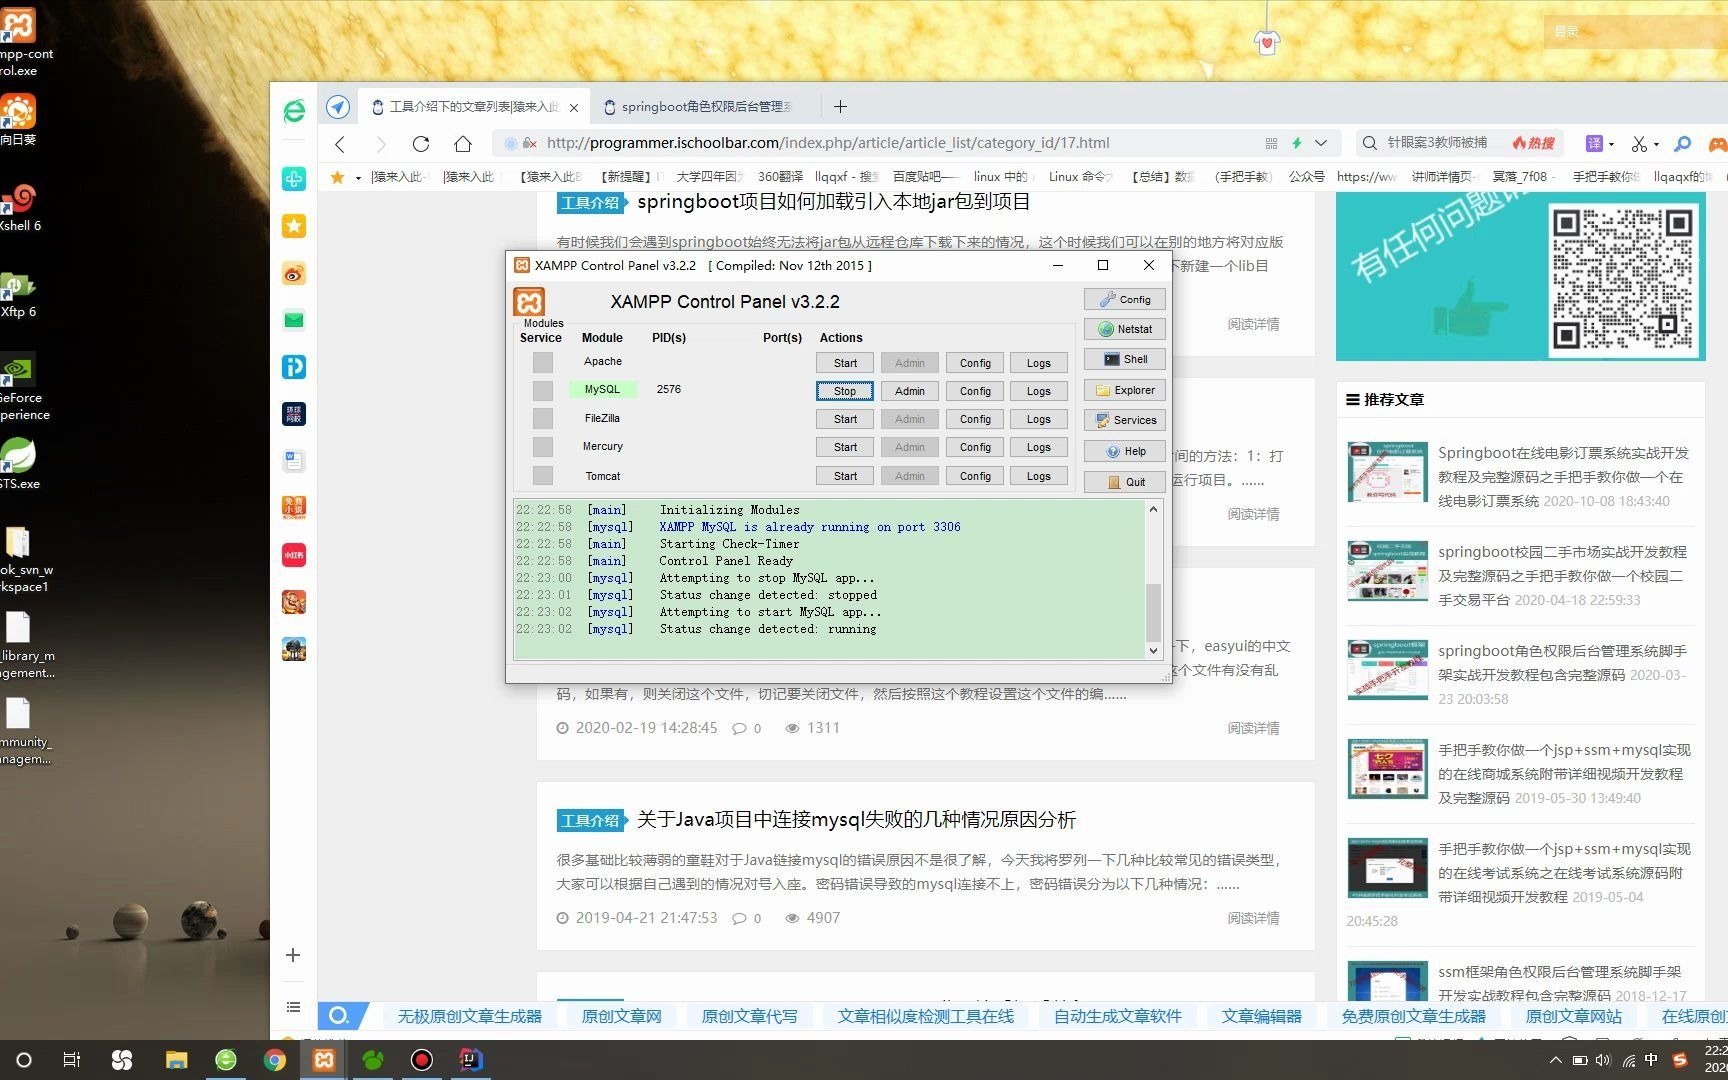The image size is (1728, 1080).
Task: Add sidebar app with plus icon
Action: click(293, 955)
